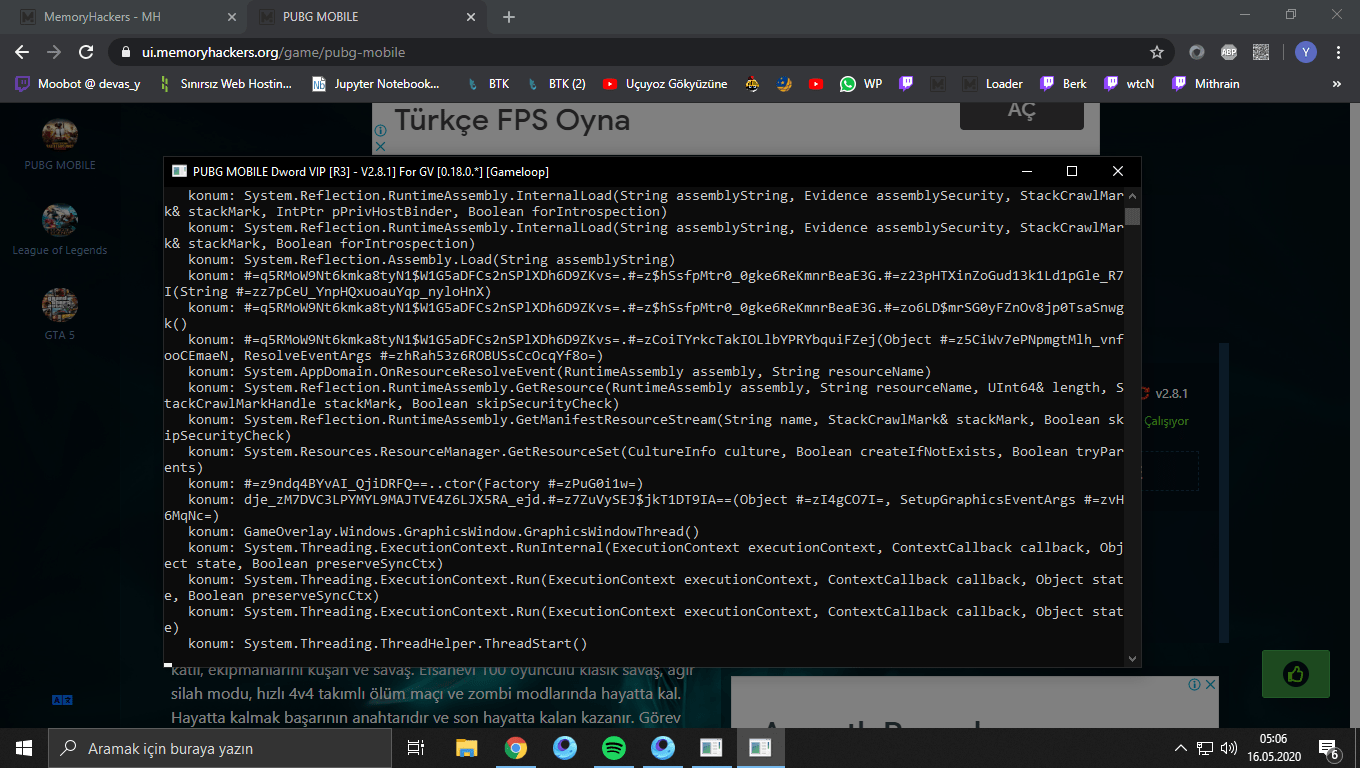
Task: Focus the ui.memoryhackers.org address bar
Action: (x=640, y=52)
